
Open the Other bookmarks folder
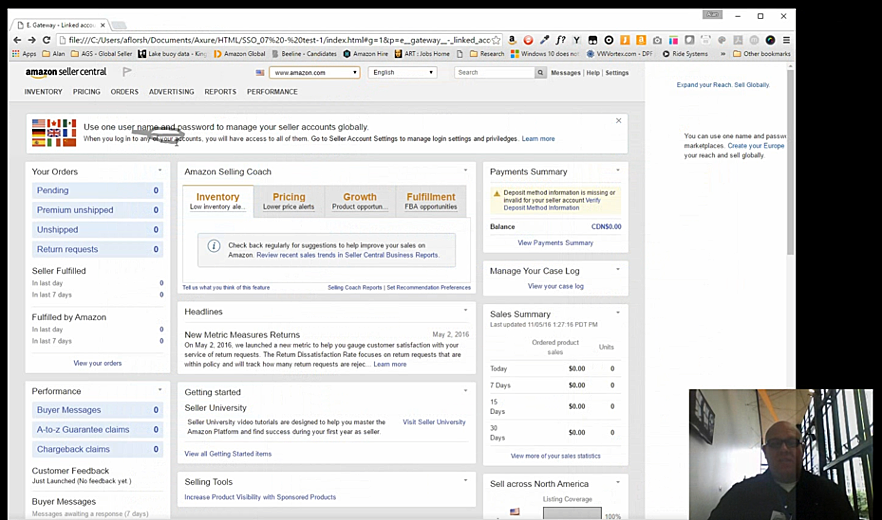point(762,54)
